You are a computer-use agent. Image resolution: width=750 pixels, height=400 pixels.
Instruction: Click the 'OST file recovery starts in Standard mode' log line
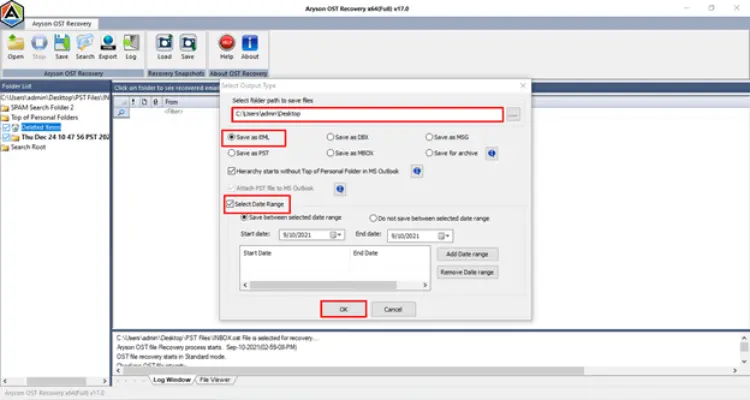pos(171,356)
